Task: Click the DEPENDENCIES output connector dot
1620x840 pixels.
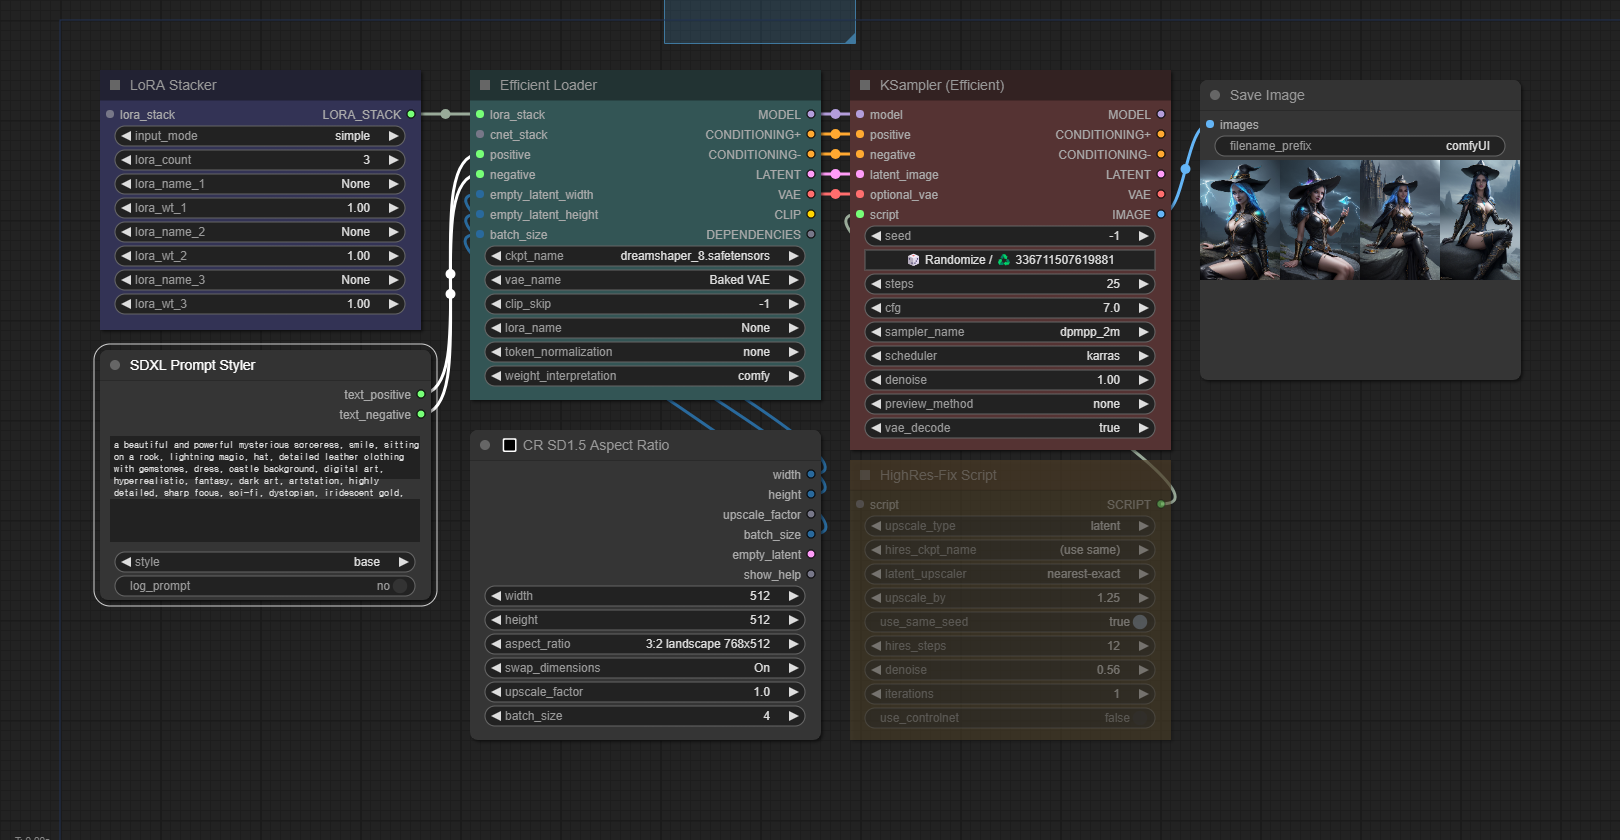Action: point(811,234)
